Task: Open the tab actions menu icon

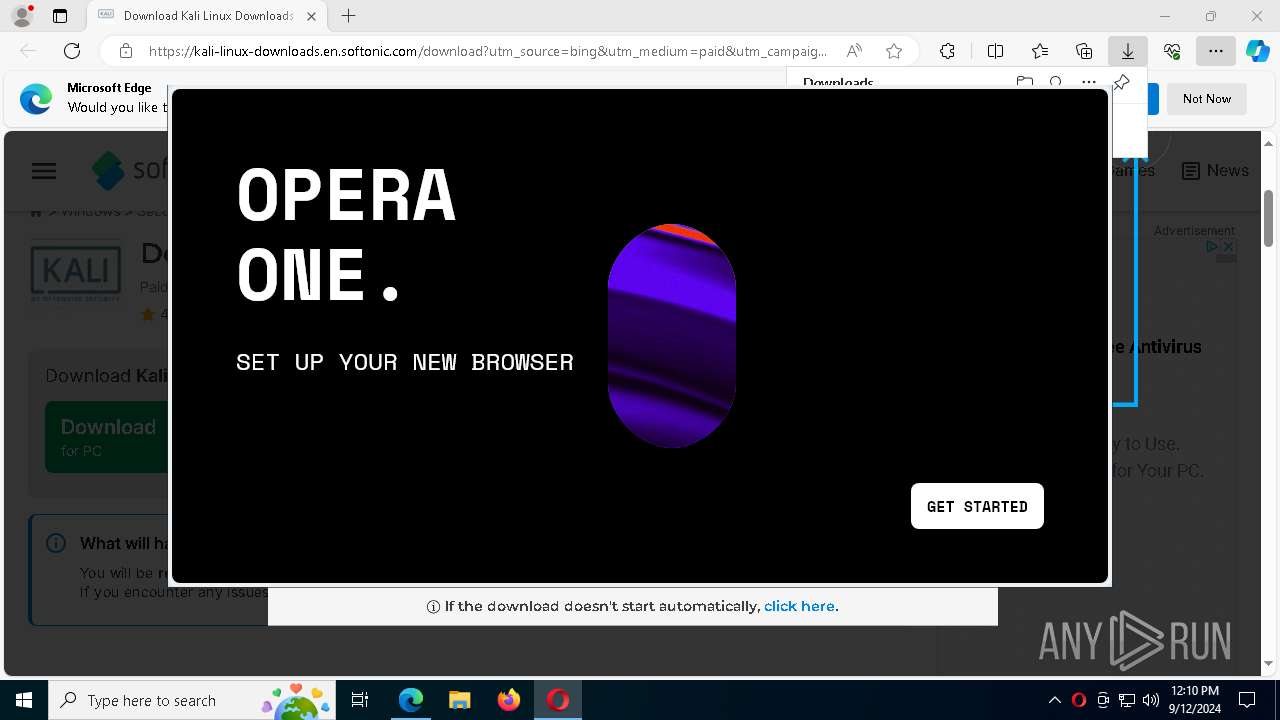Action: (x=60, y=16)
